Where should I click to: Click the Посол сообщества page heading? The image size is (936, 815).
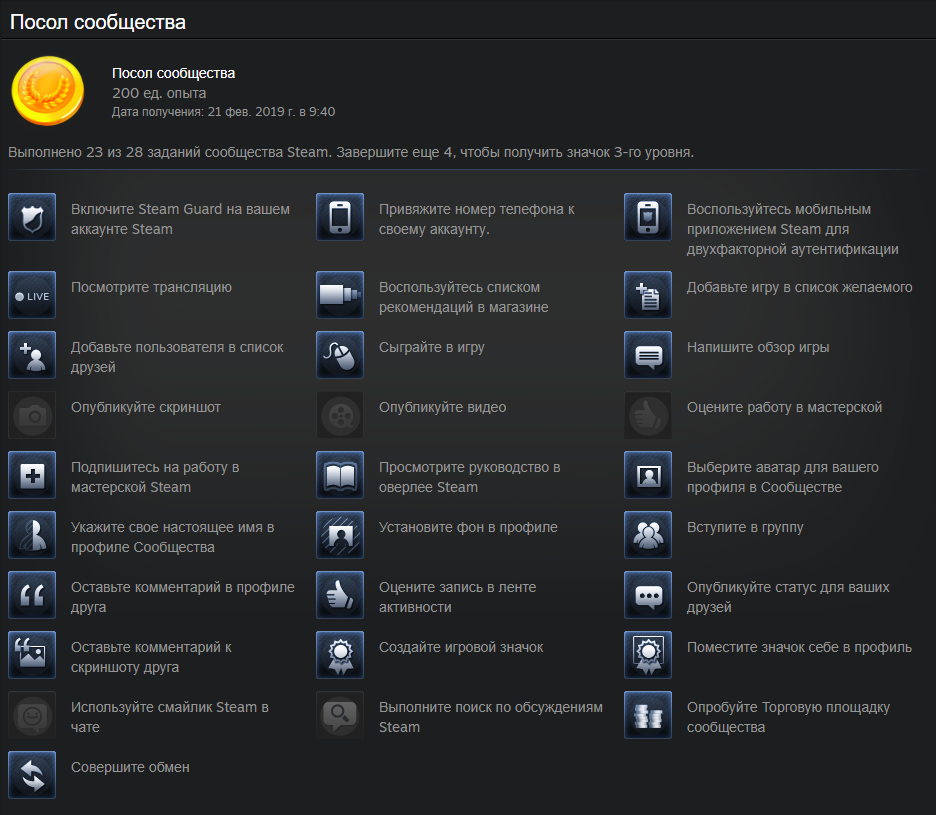click(x=98, y=23)
